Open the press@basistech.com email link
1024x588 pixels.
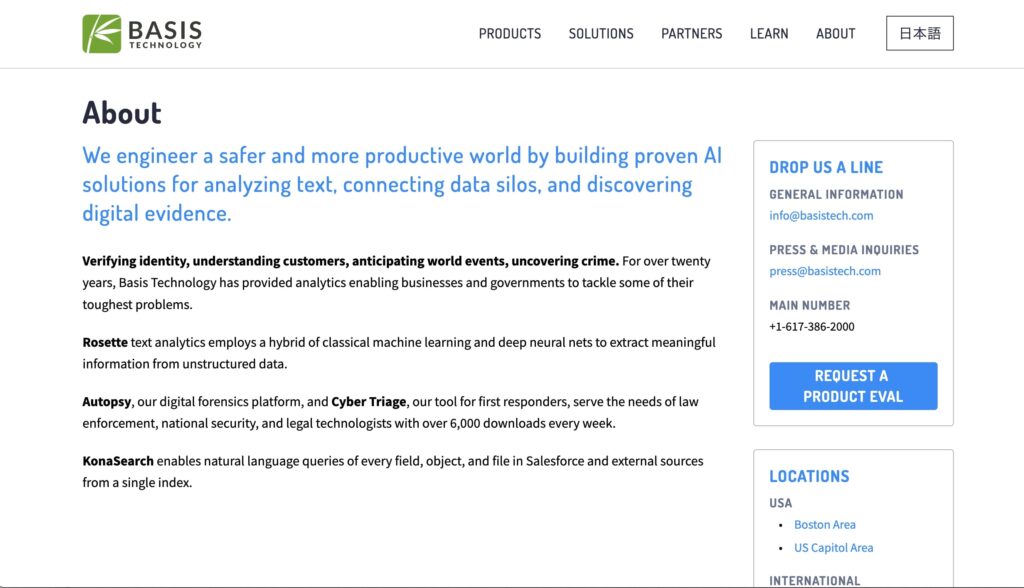pos(825,271)
